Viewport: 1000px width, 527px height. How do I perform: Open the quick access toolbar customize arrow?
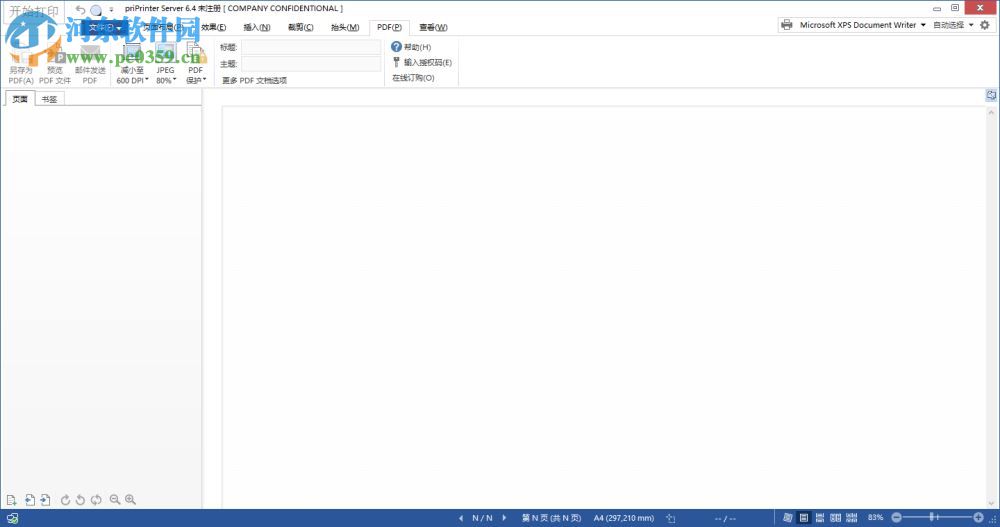(x=111, y=10)
